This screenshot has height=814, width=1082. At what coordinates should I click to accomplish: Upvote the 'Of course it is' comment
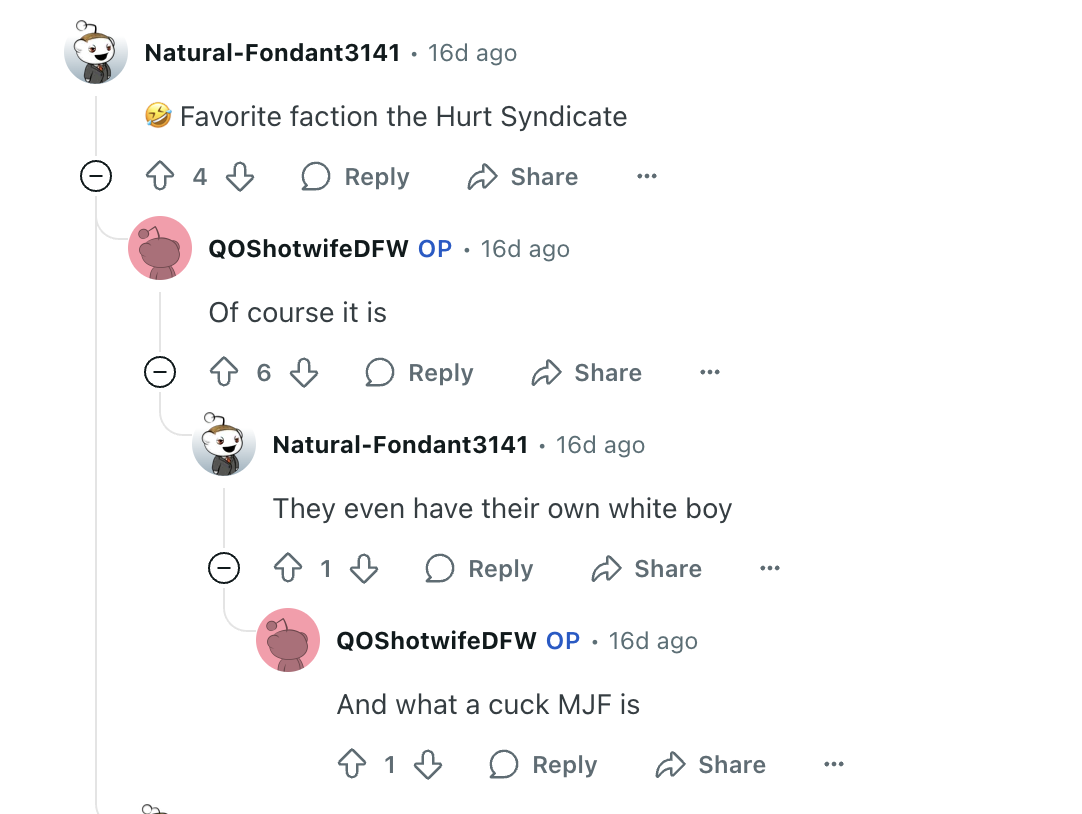(224, 372)
